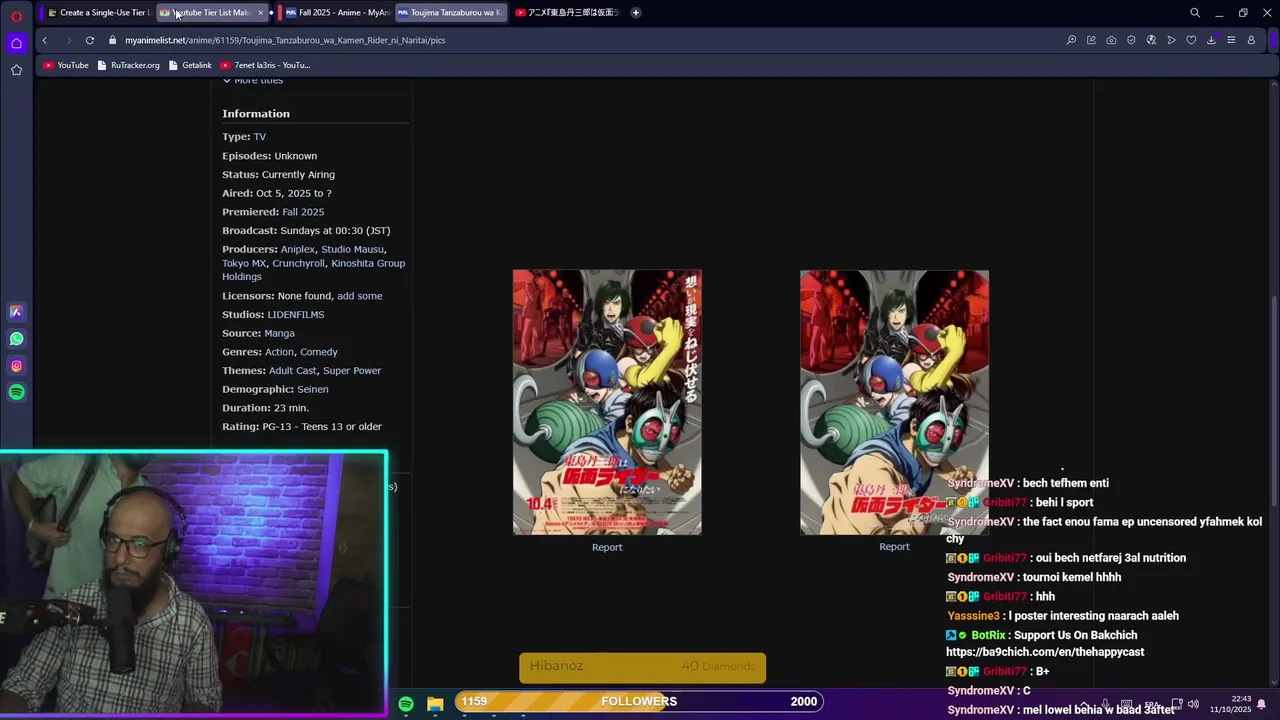Switch to the Toujima Tanzaburou wa tab

(450, 13)
